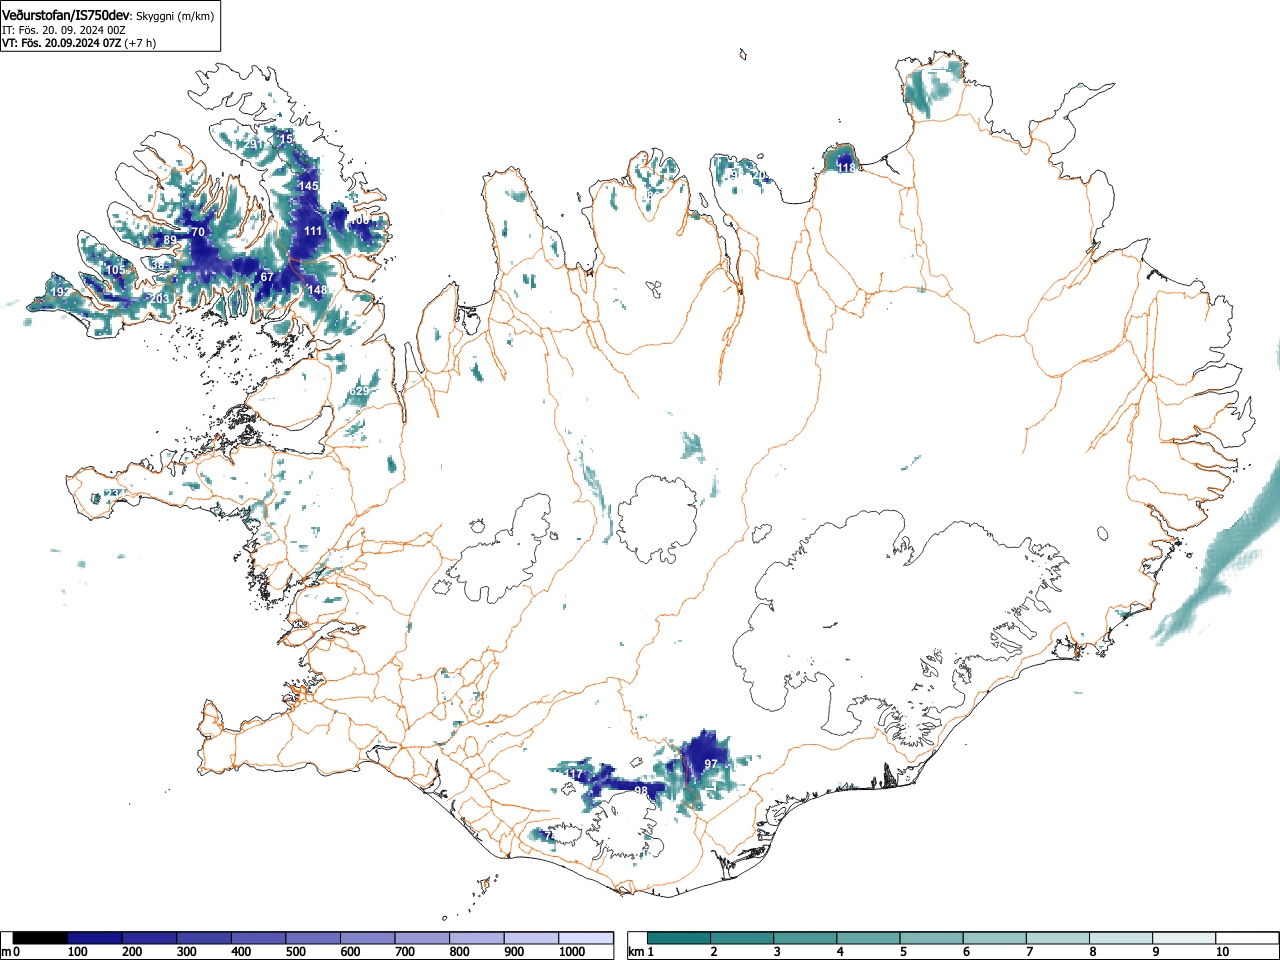Click the '5' tick label on km legend
The height and width of the screenshot is (960, 1280).
[903, 952]
